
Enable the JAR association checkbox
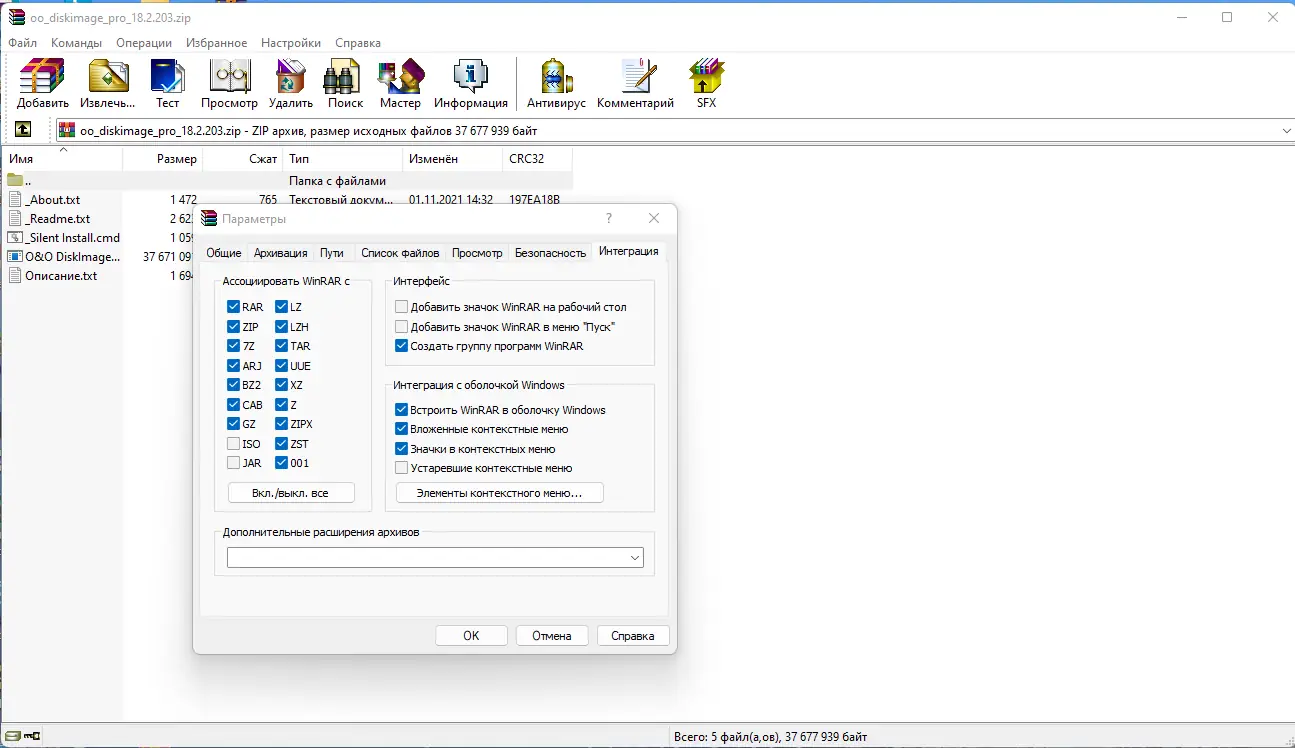click(233, 463)
